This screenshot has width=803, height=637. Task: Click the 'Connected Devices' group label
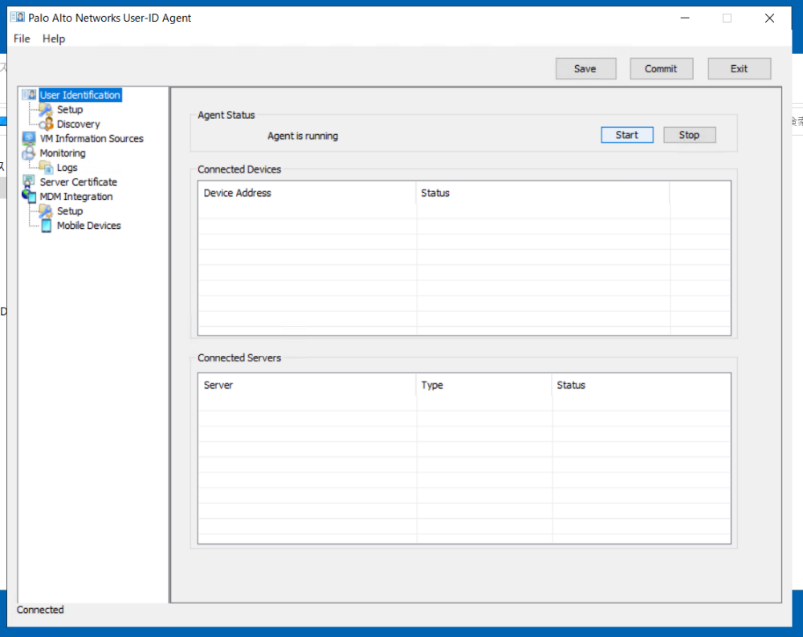click(x=239, y=169)
